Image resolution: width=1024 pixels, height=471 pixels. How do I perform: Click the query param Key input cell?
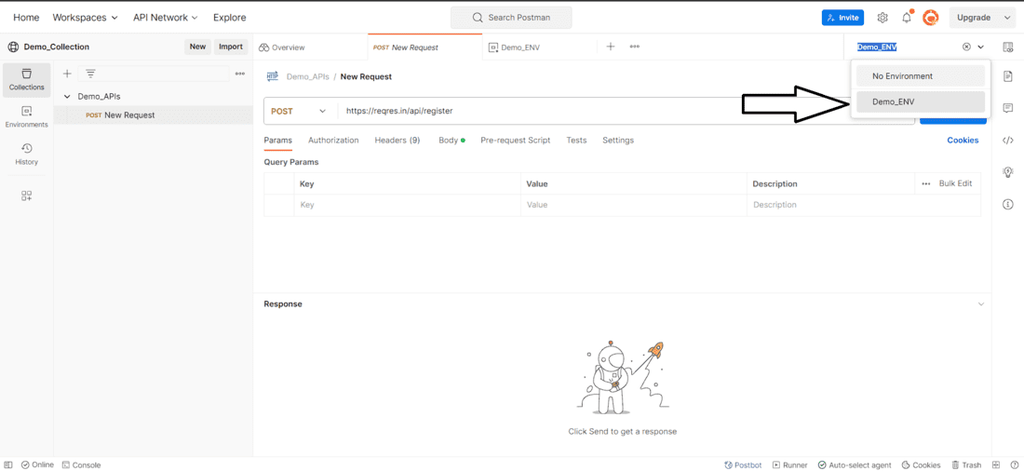(x=408, y=205)
